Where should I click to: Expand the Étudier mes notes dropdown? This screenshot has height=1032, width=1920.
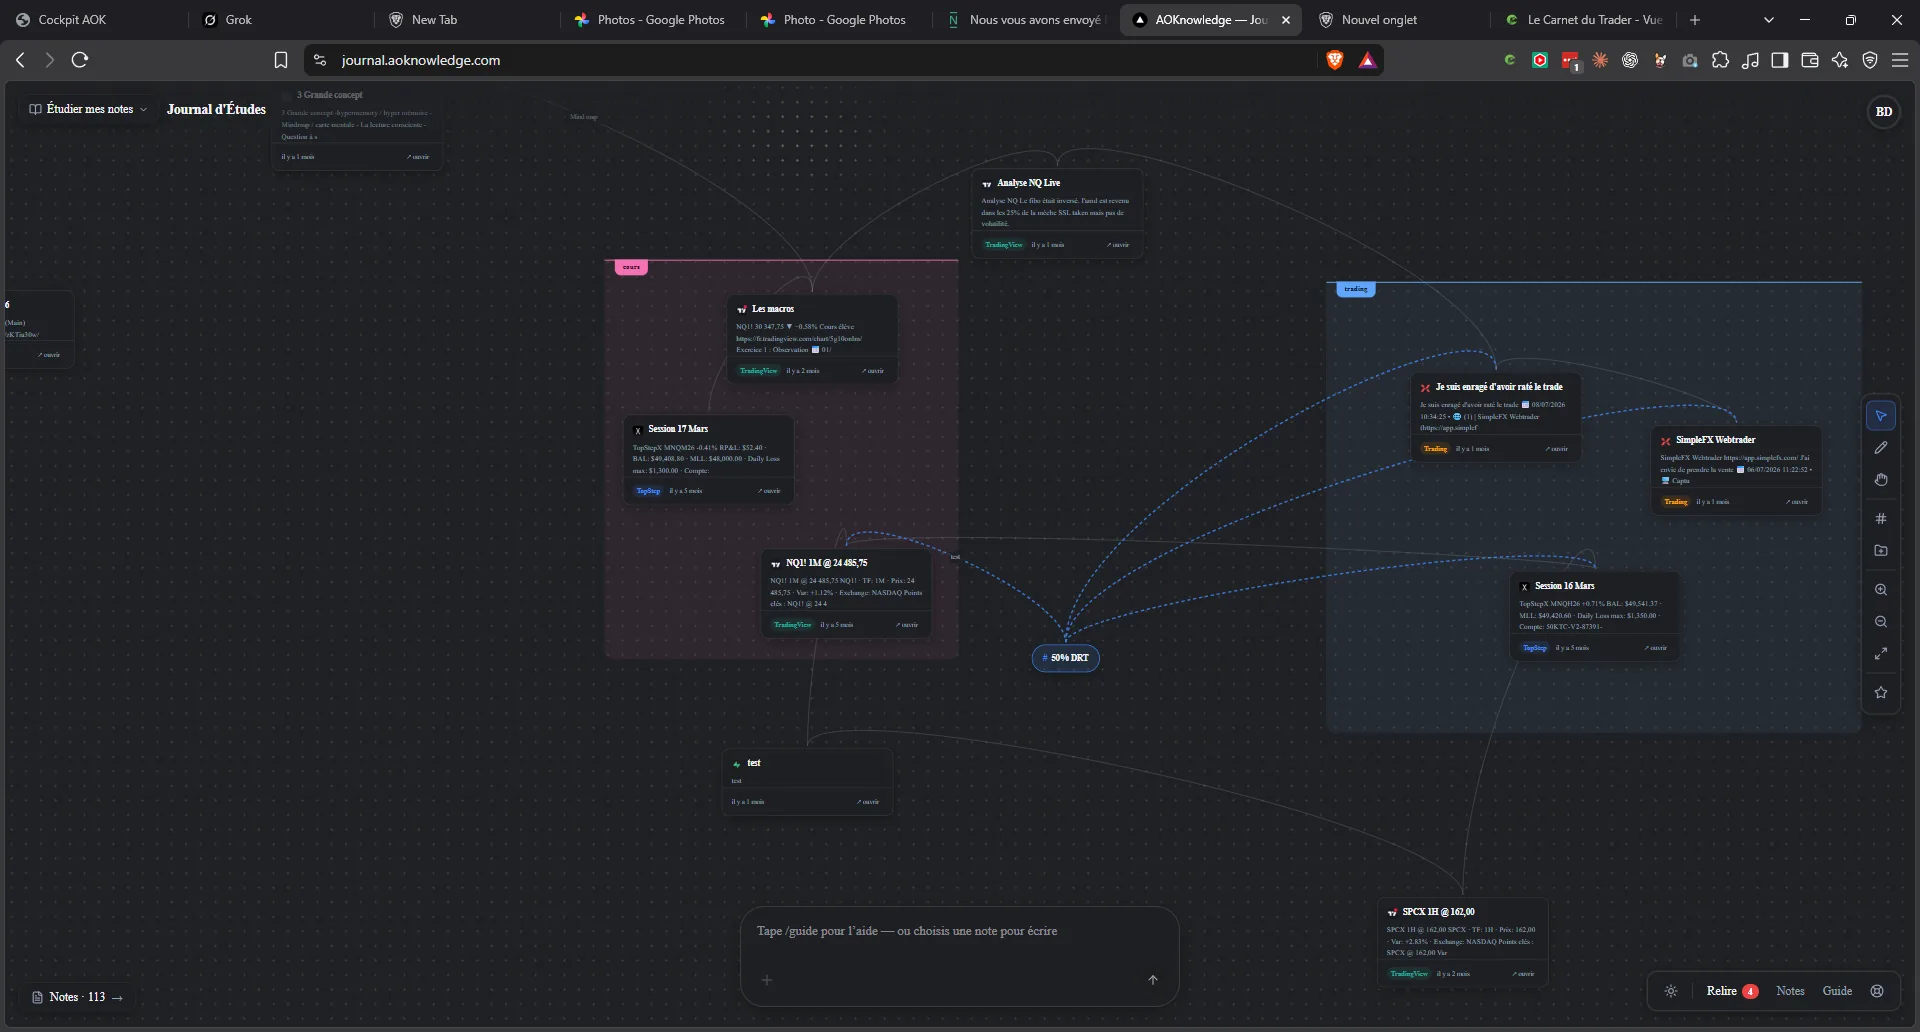point(88,109)
